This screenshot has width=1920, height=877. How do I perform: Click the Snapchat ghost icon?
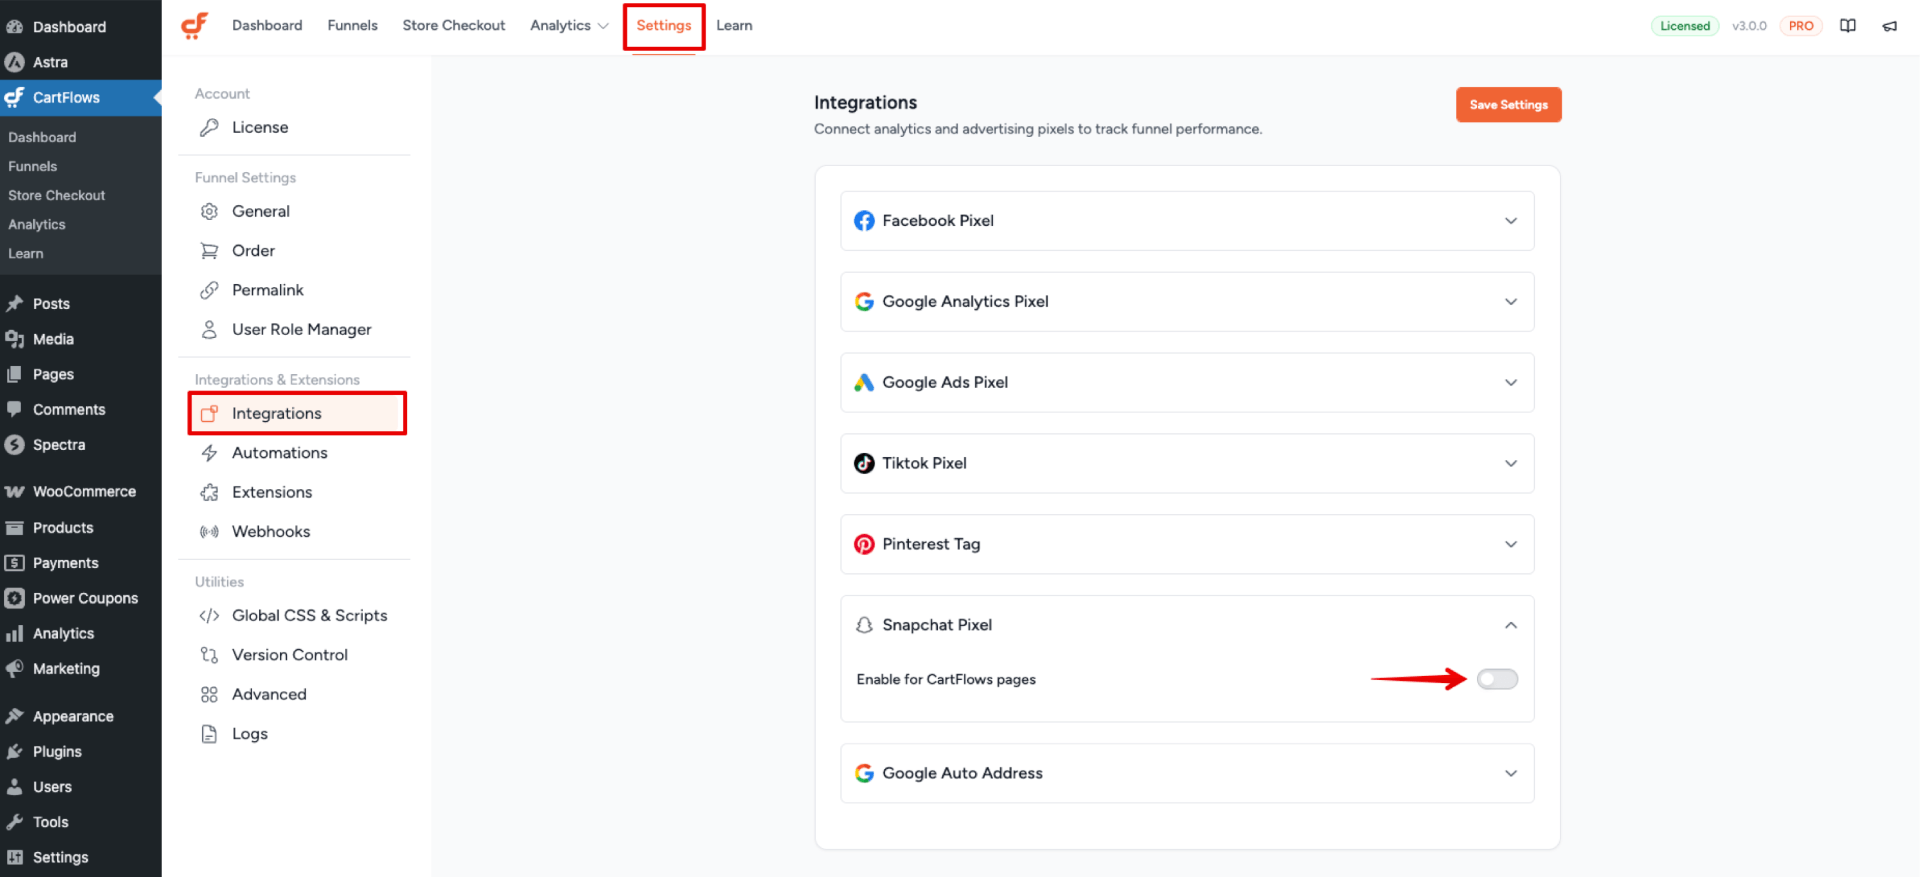pyautogui.click(x=864, y=625)
